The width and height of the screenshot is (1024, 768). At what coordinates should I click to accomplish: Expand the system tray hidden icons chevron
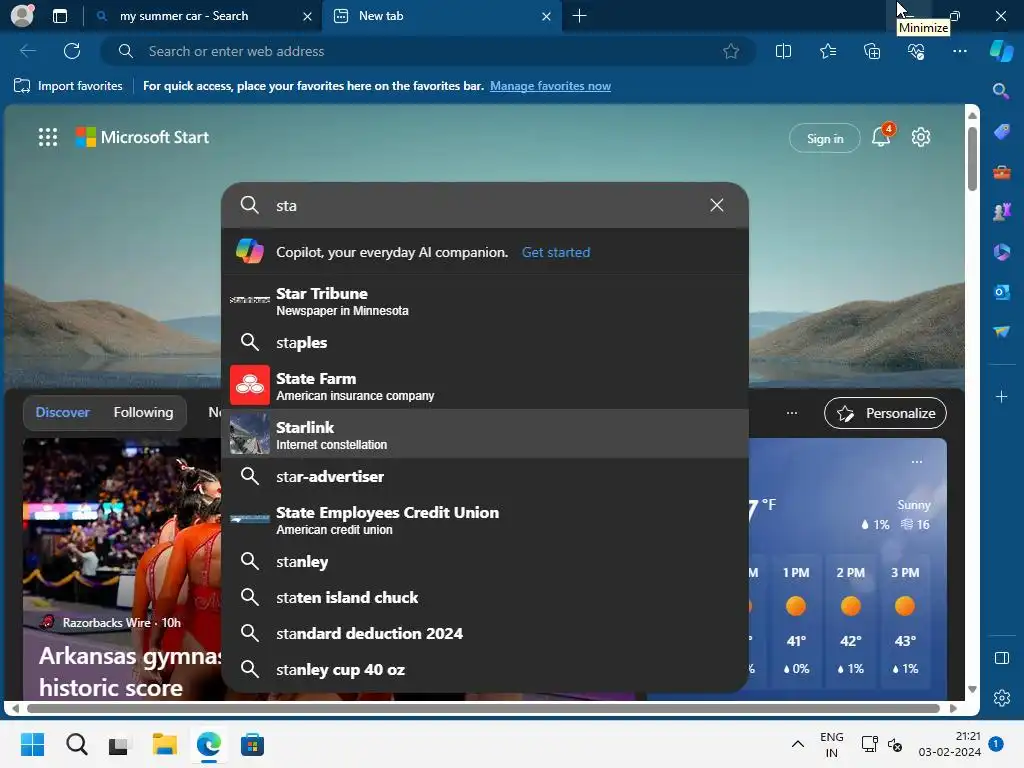(797, 744)
